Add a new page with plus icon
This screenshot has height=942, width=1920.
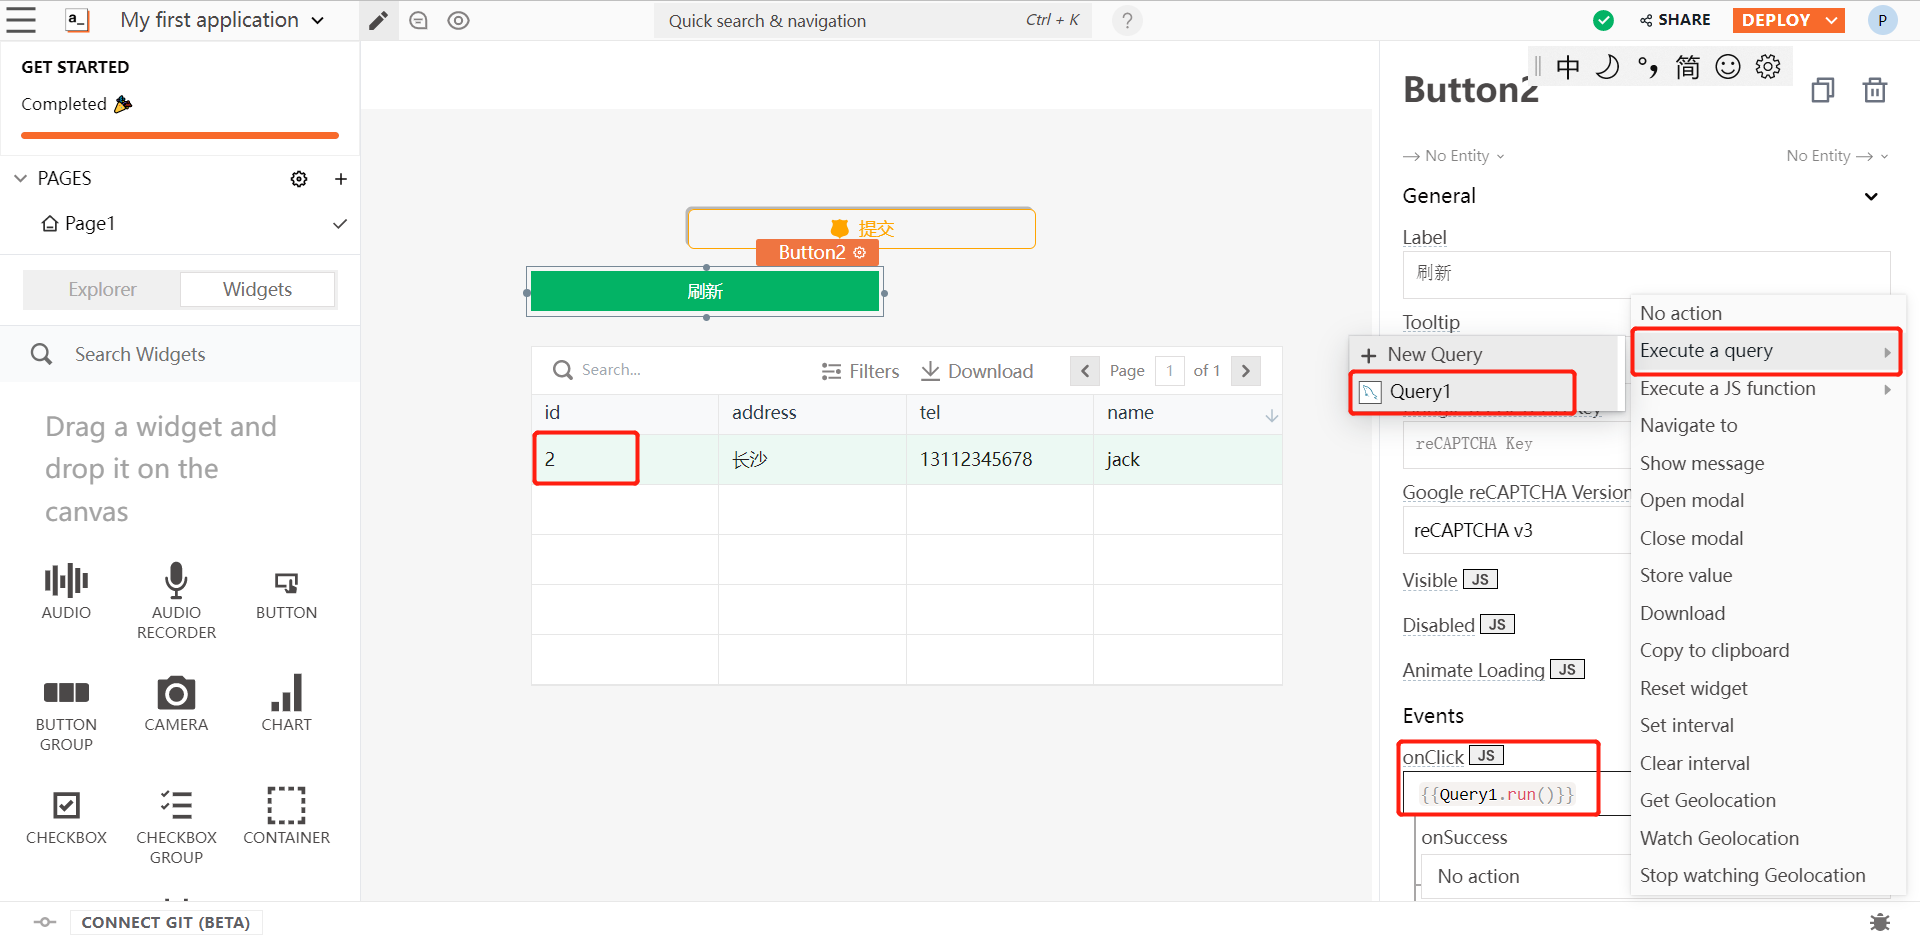341,179
